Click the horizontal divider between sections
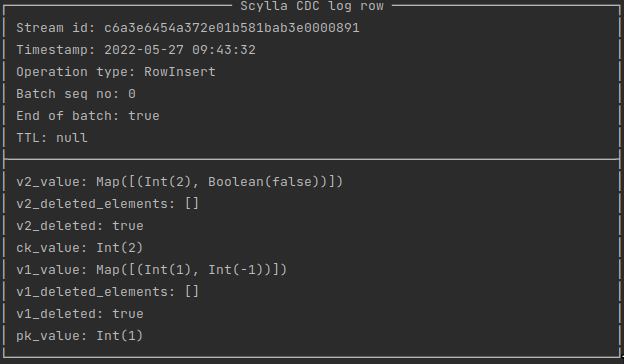 (312, 159)
